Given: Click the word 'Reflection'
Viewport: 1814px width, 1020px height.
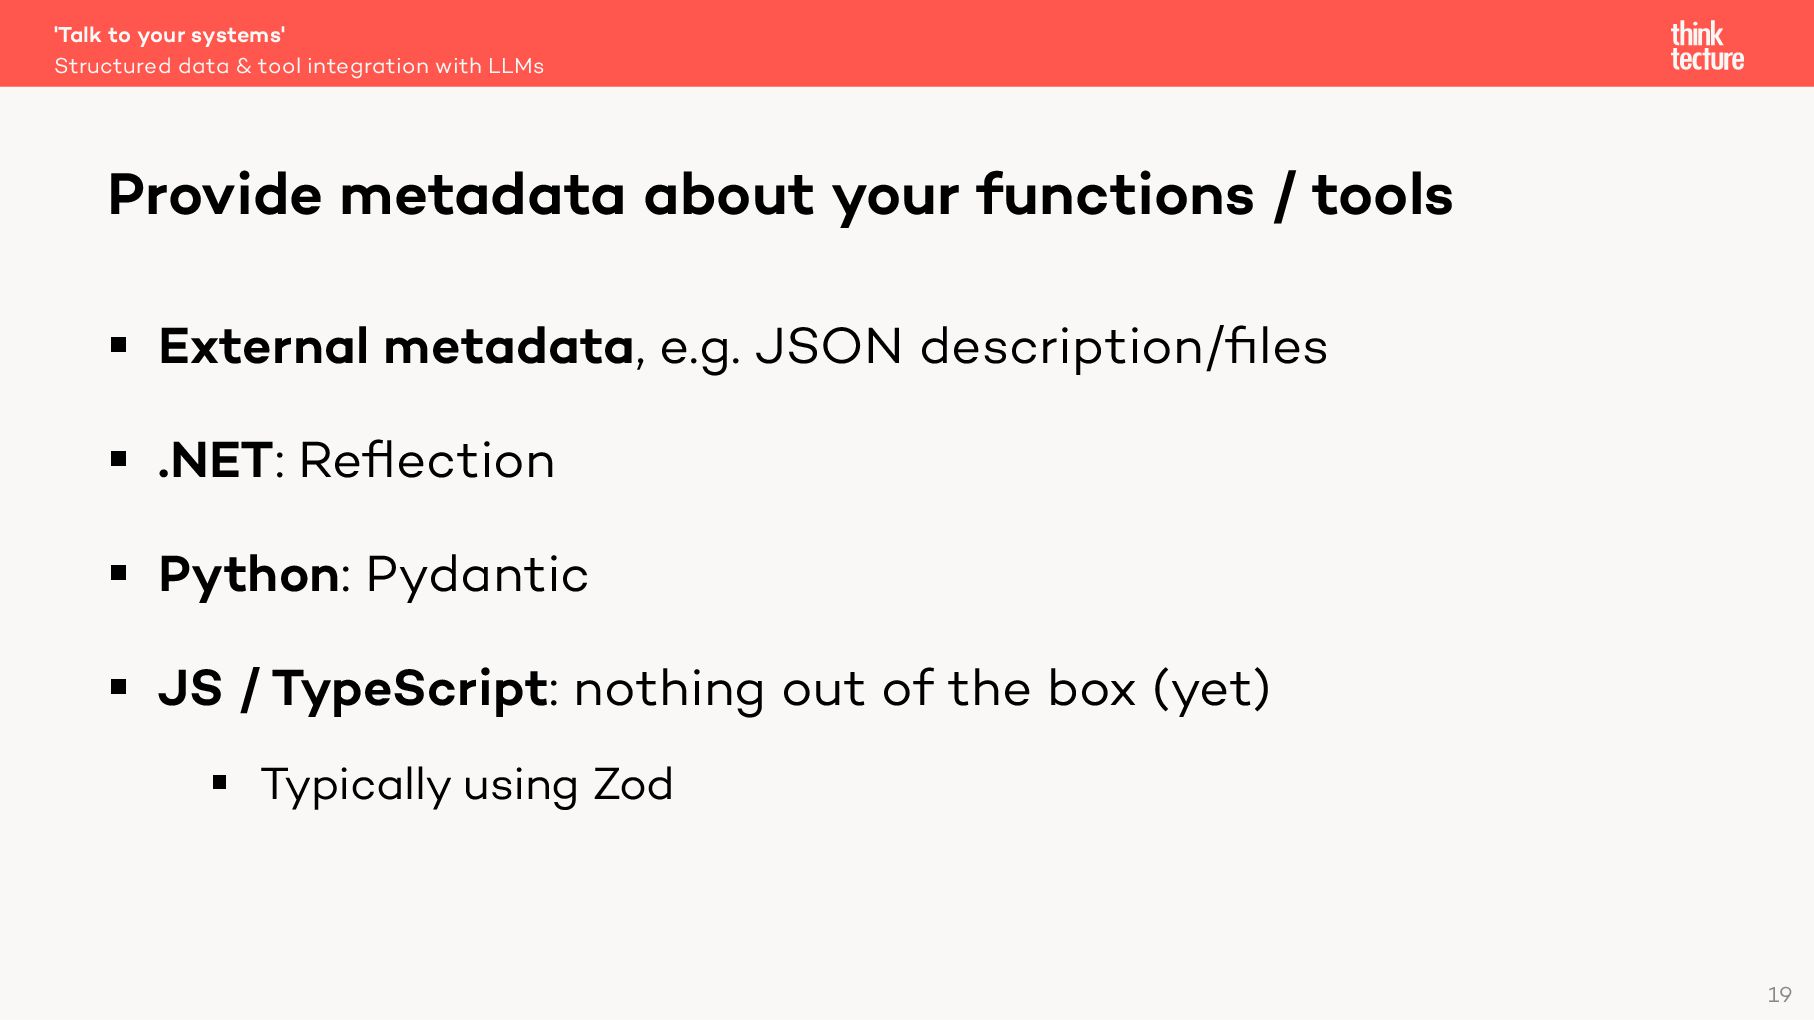Looking at the screenshot, I should tap(426, 461).
